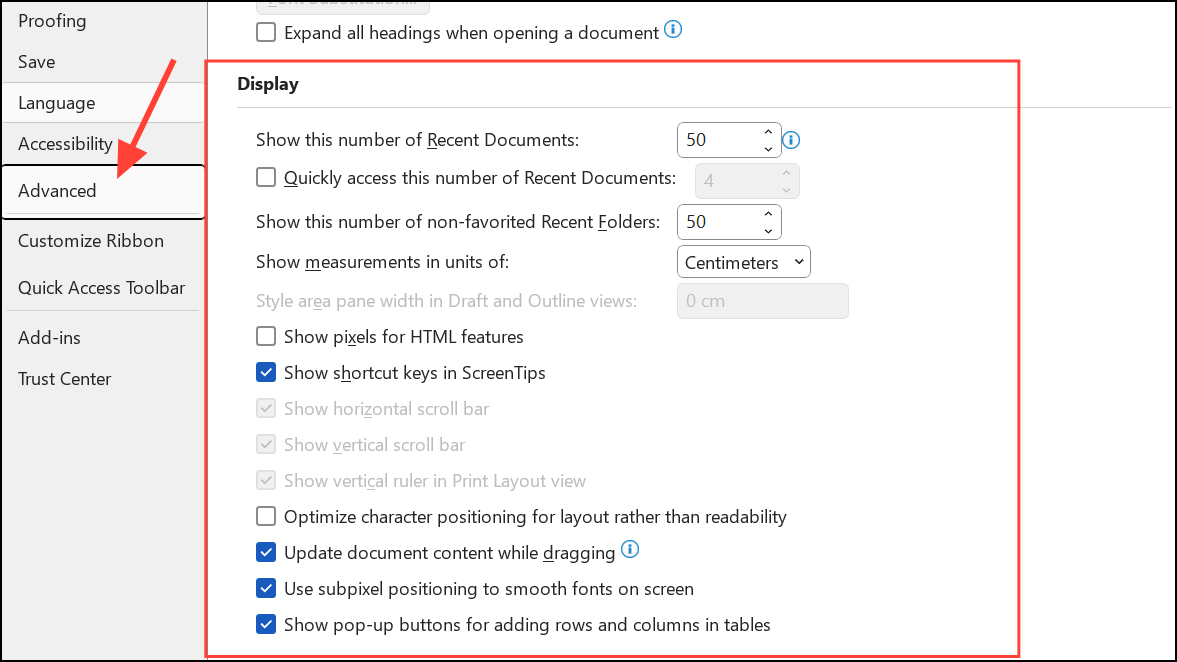The width and height of the screenshot is (1177, 662).
Task: Decrement Recent Folders count using the down arrow
Action: (x=767, y=229)
